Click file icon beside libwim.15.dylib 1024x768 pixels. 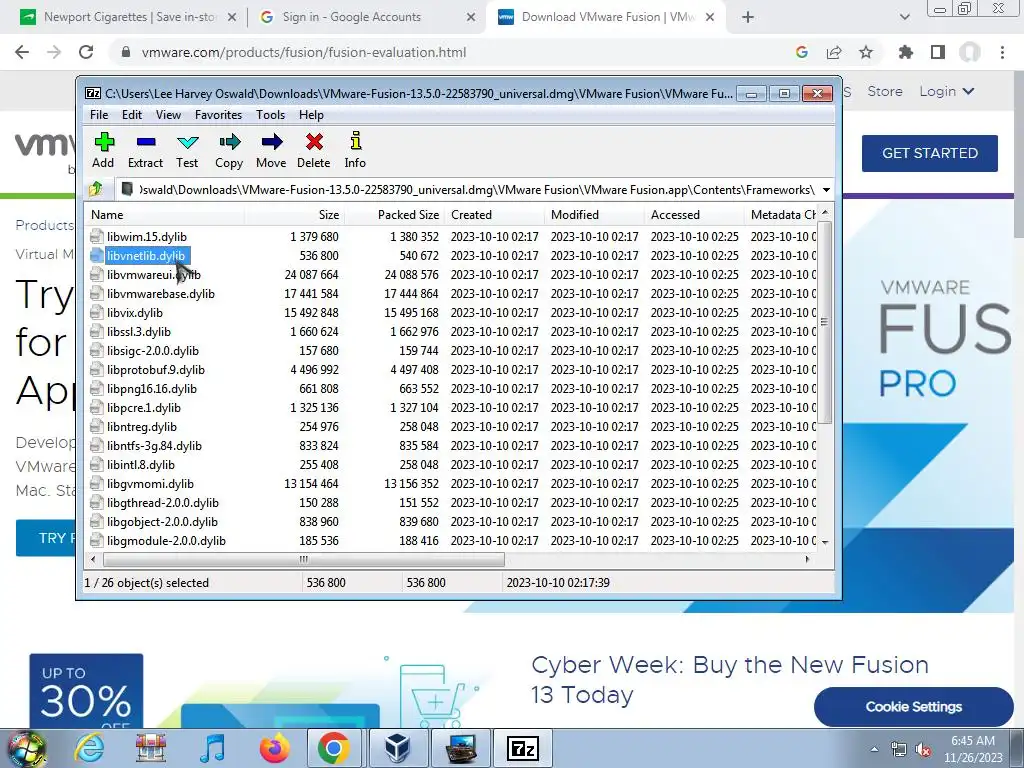tap(97, 236)
